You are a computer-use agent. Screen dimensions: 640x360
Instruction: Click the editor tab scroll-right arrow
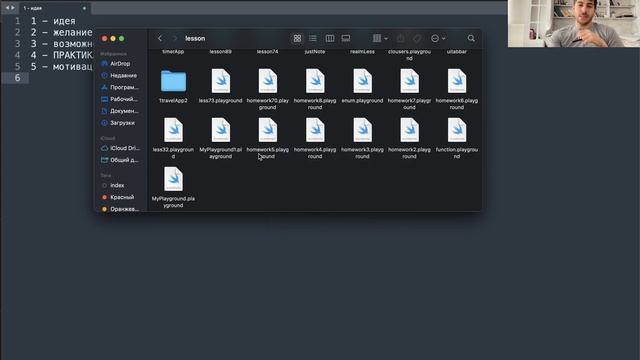[13, 8]
